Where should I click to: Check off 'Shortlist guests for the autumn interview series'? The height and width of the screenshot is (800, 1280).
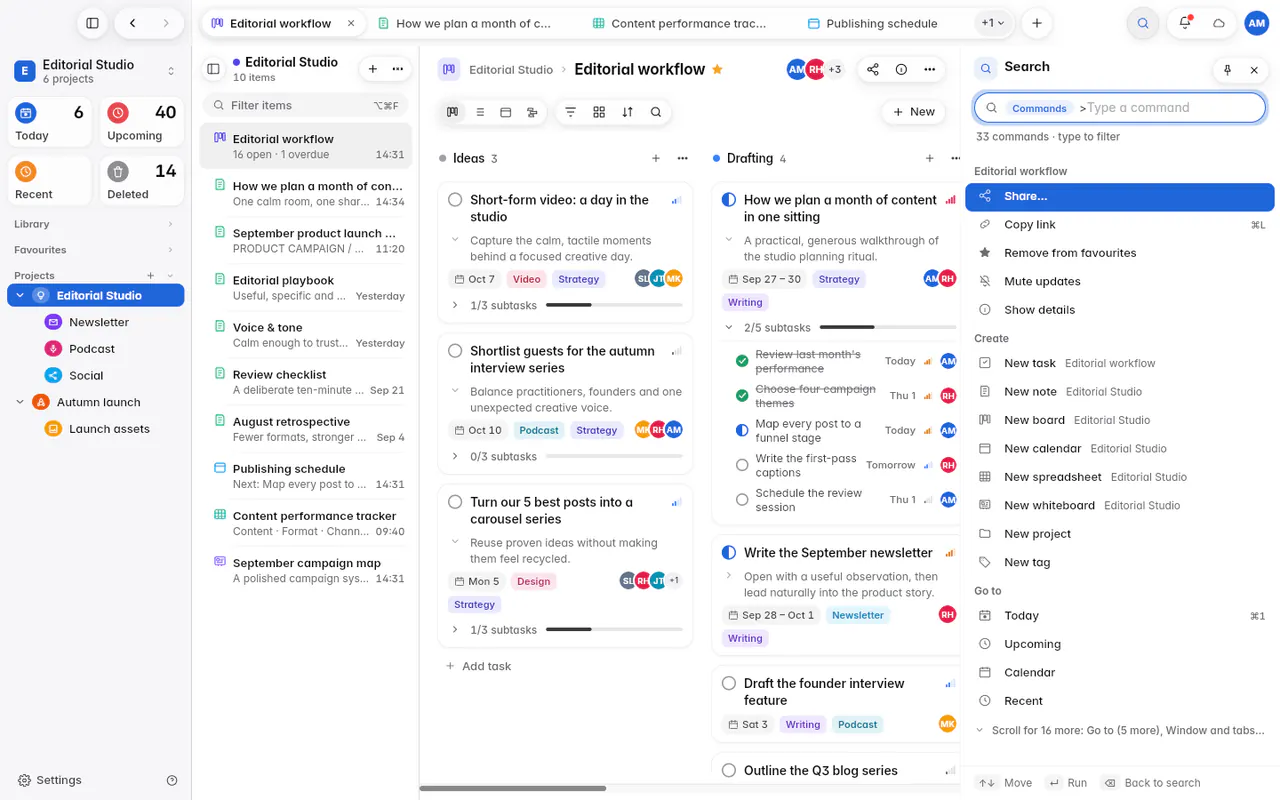pos(455,351)
